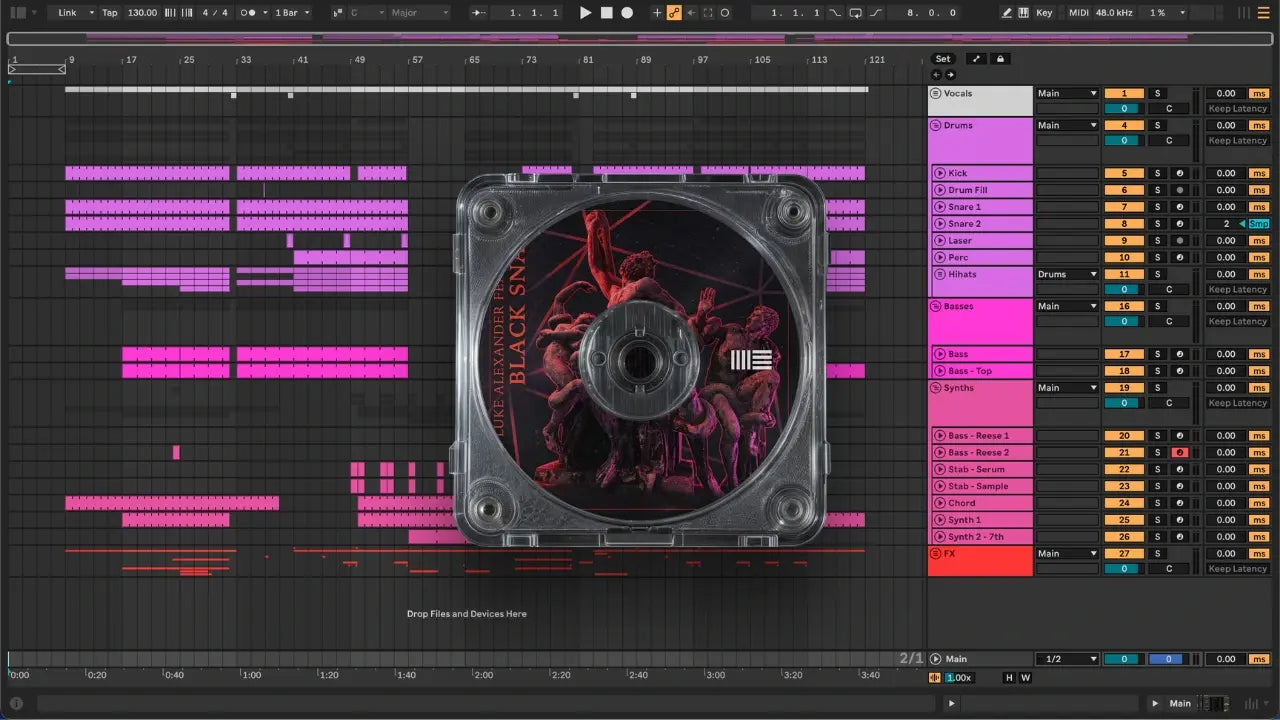This screenshot has height=720, width=1280.
Task: Click the H button beside Main track
Action: 1009,678
